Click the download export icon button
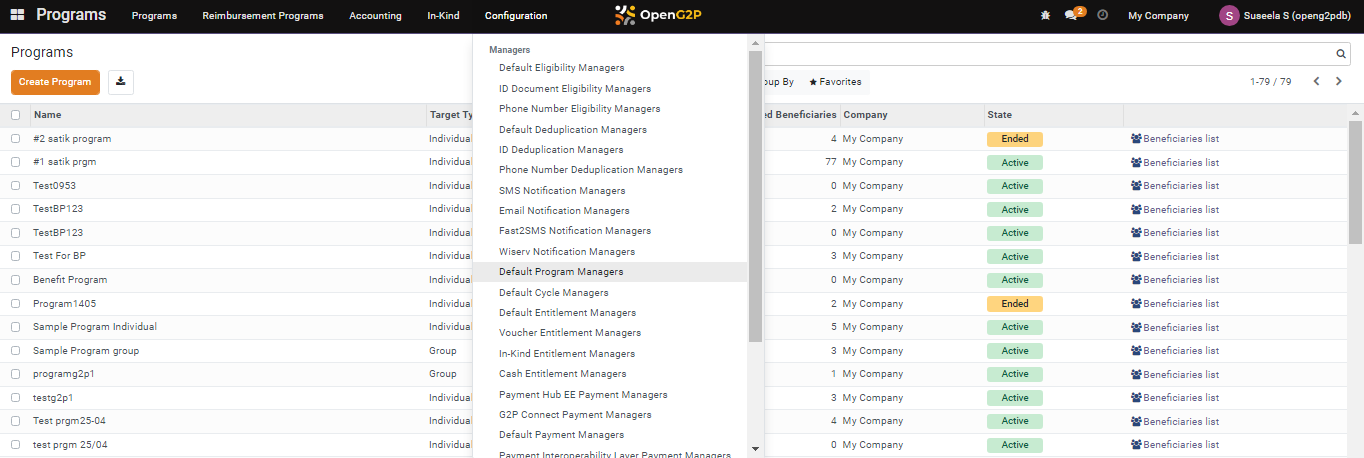Screen dimensions: 1364x458 121,82
